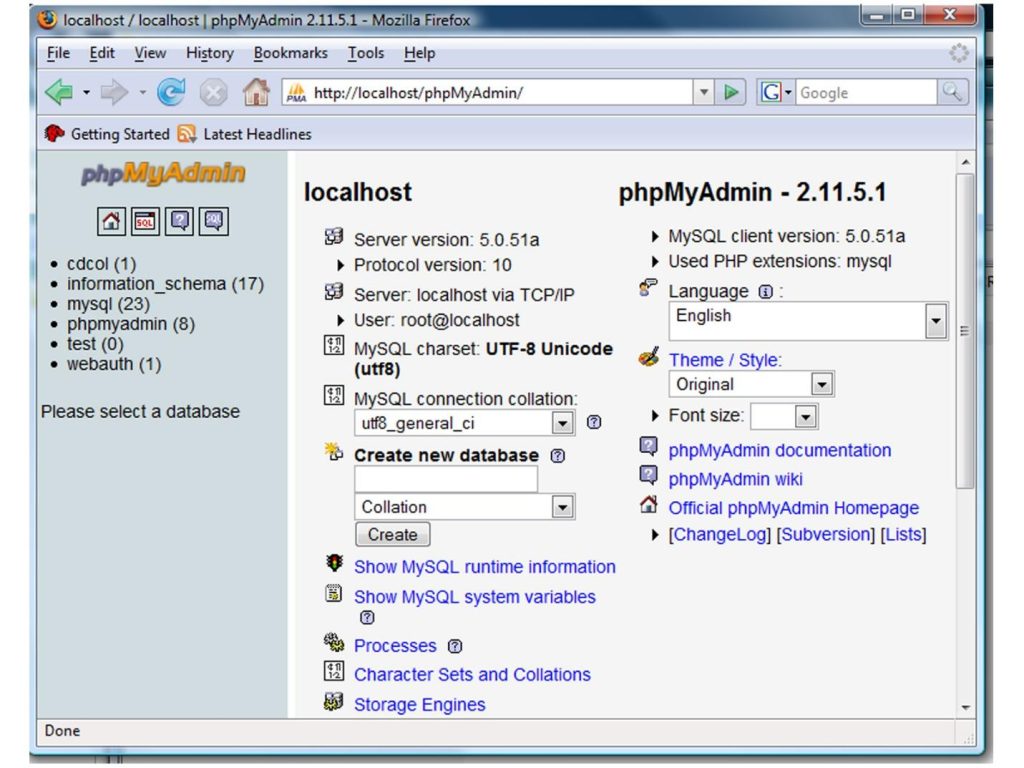Click the search magnifier icon

click(952, 92)
